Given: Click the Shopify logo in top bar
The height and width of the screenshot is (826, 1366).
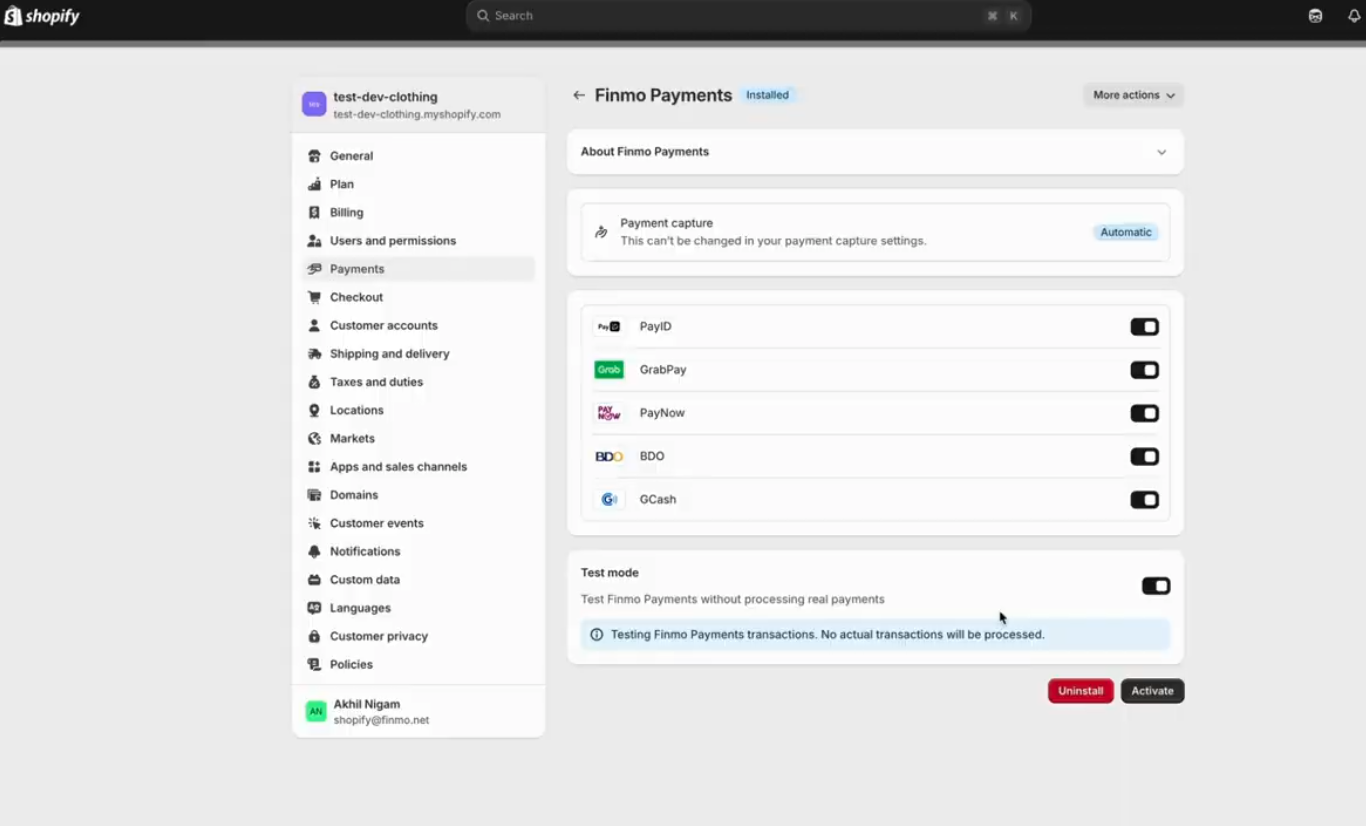Looking at the screenshot, I should coord(42,16).
